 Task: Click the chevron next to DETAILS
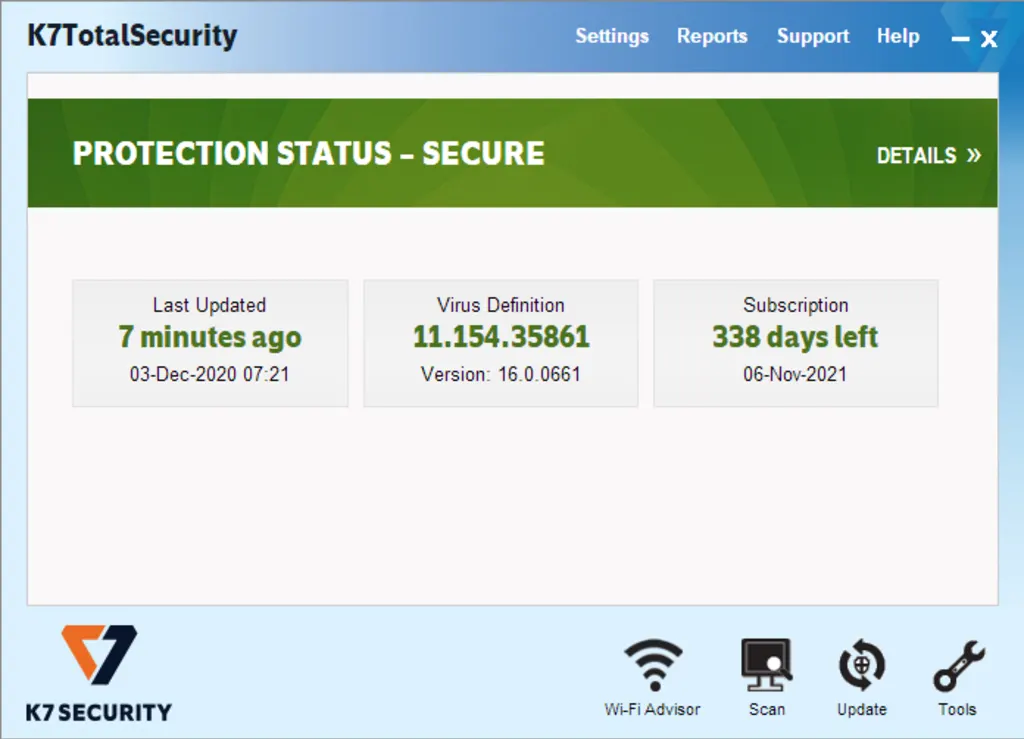click(974, 156)
